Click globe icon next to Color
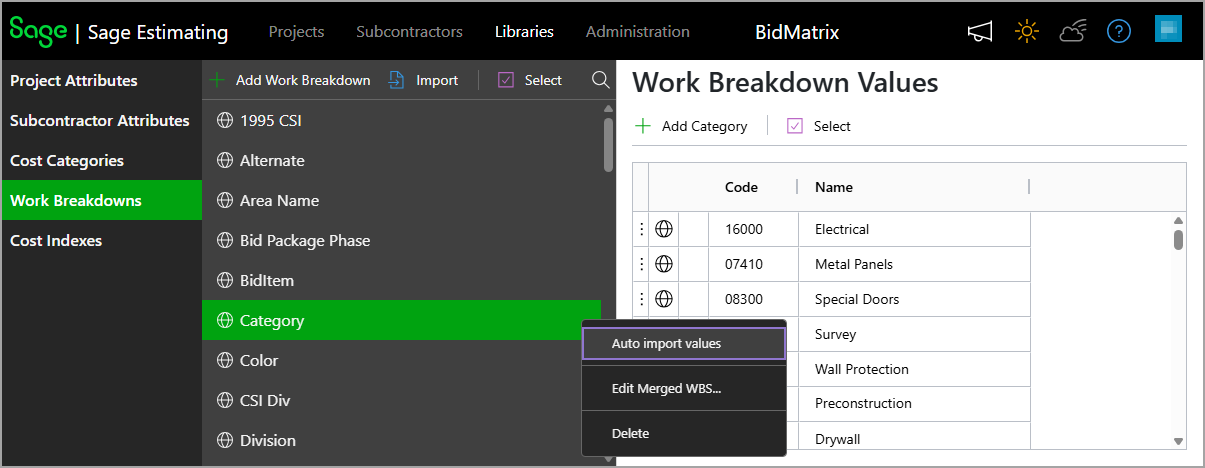 [x=225, y=361]
